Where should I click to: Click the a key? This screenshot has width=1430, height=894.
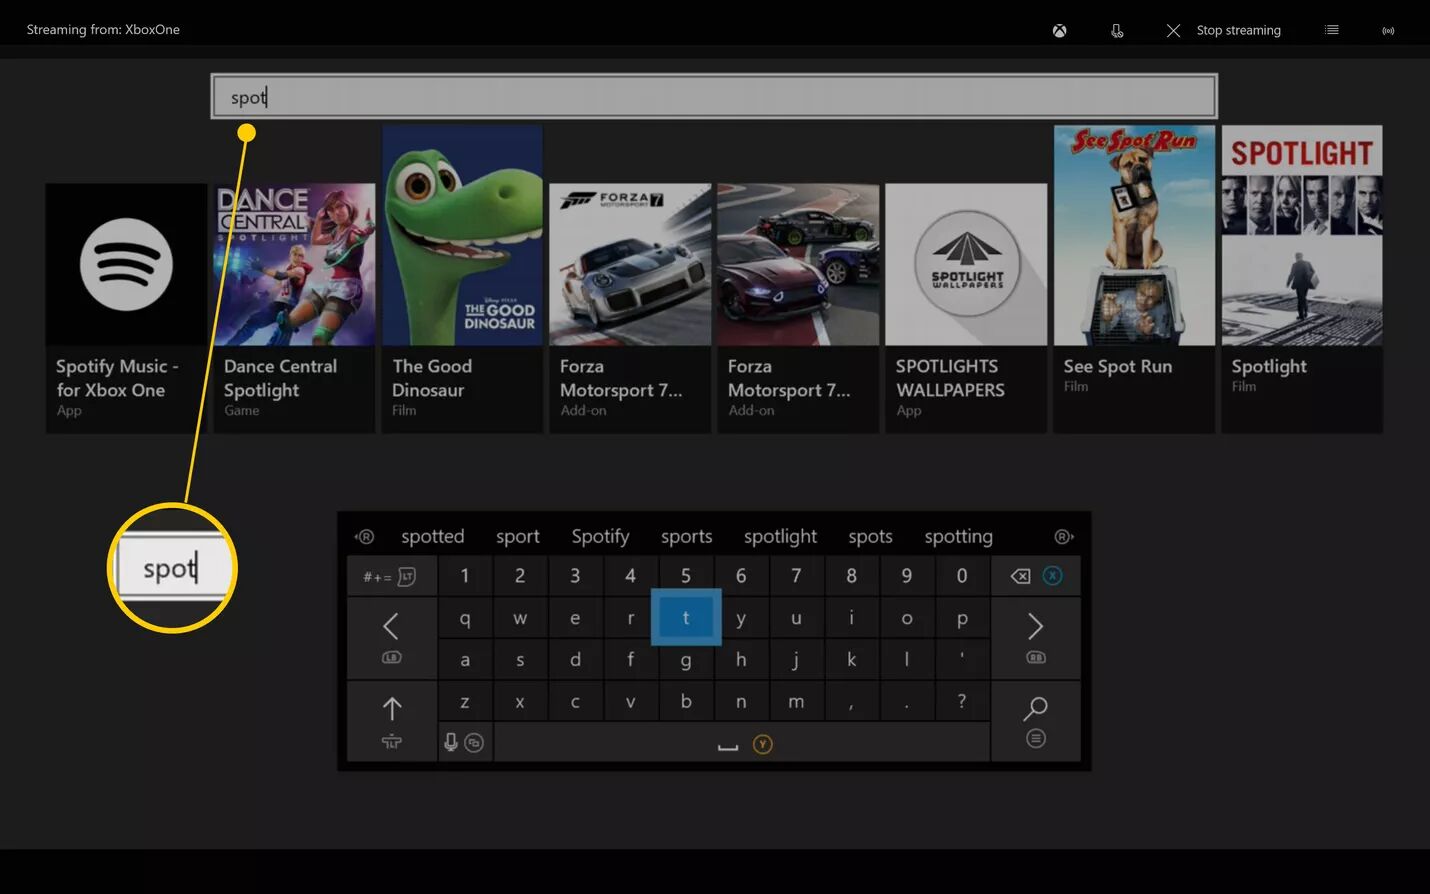465,659
